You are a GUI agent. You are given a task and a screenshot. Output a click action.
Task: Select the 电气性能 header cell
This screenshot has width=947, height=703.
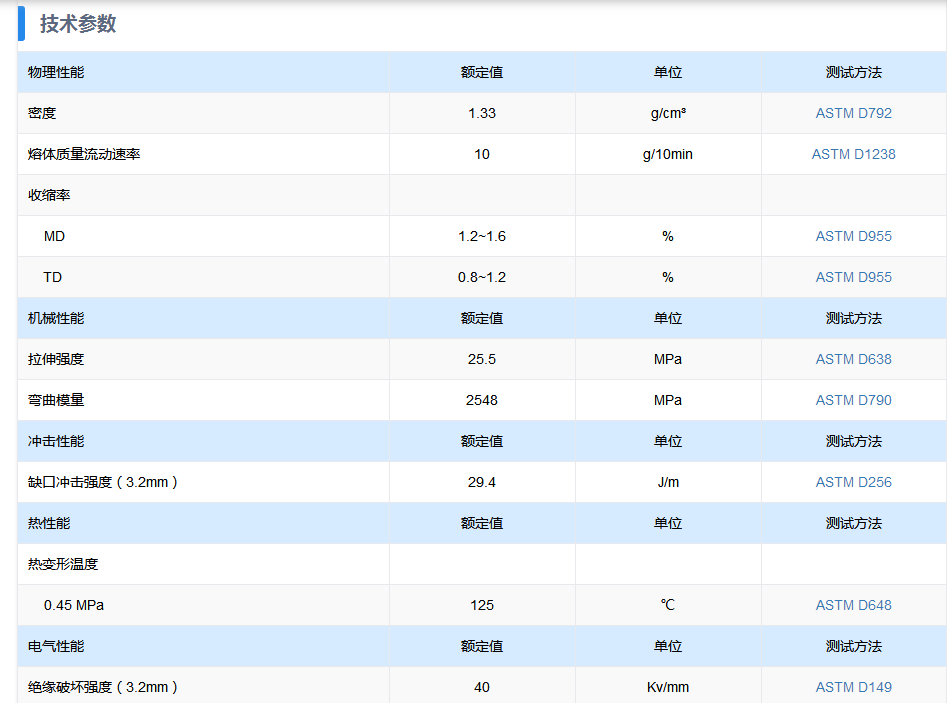pos(56,646)
